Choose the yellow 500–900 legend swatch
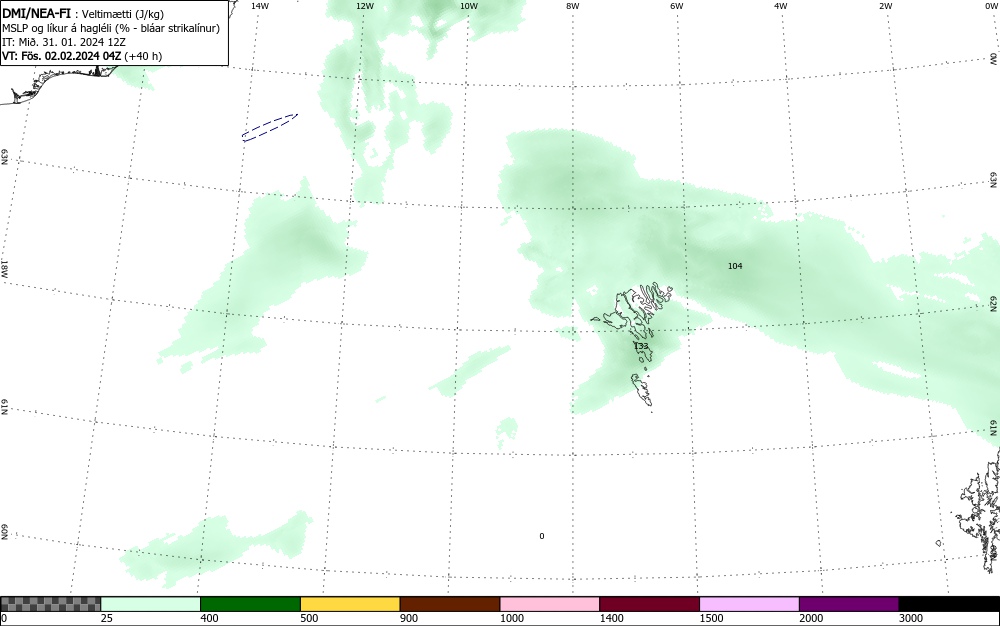The image size is (1000, 626). (350, 604)
